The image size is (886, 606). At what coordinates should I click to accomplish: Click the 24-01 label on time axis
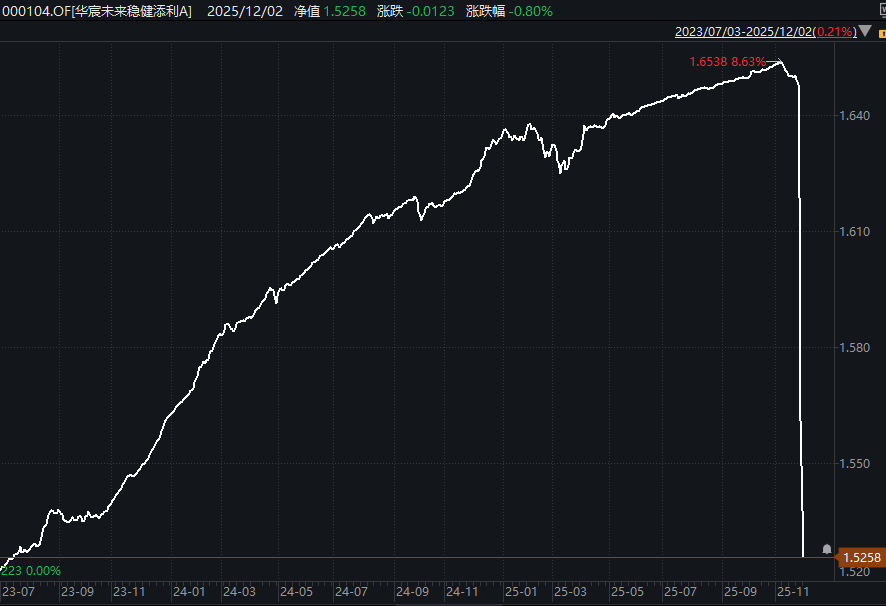click(x=189, y=591)
